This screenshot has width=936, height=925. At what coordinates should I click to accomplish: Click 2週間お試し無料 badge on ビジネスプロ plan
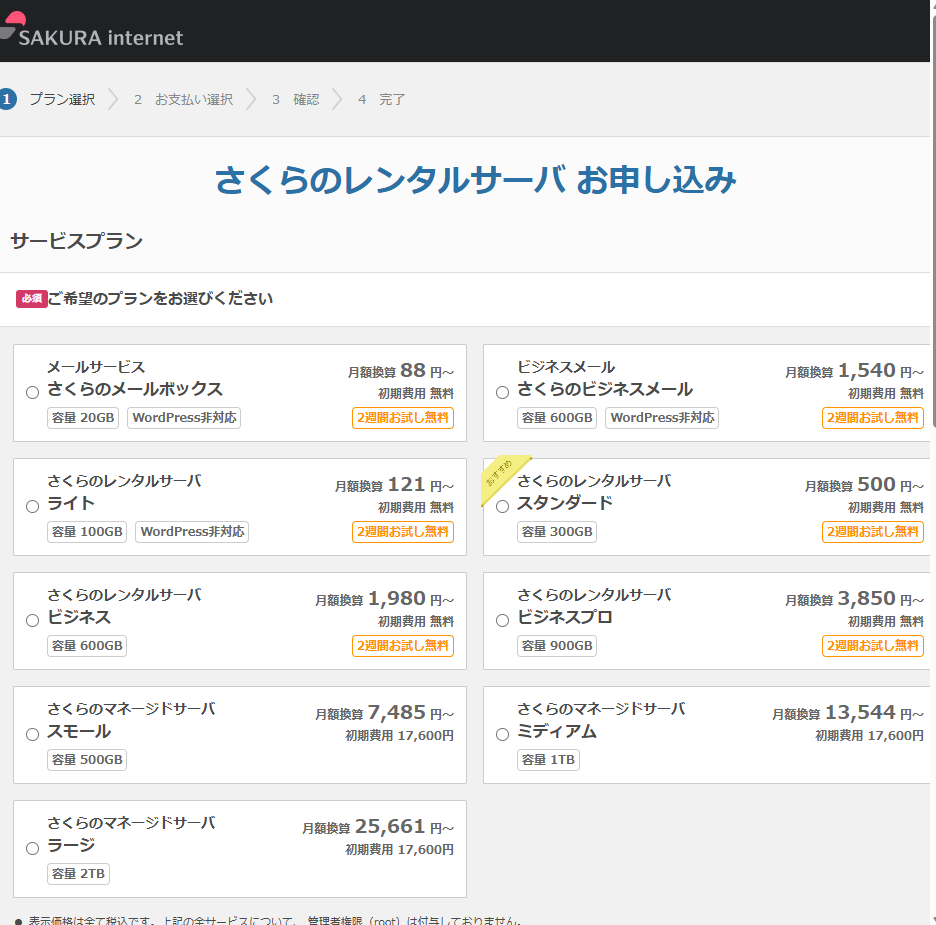click(x=872, y=646)
